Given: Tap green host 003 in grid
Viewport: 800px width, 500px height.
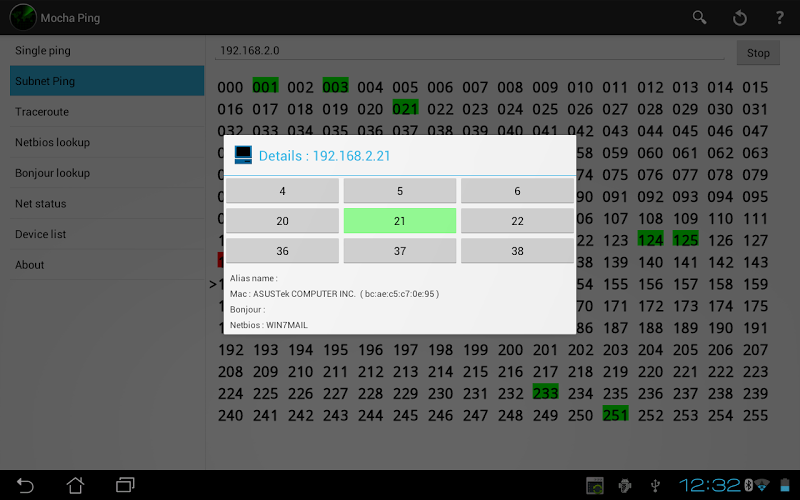Looking at the screenshot, I should 335,86.
